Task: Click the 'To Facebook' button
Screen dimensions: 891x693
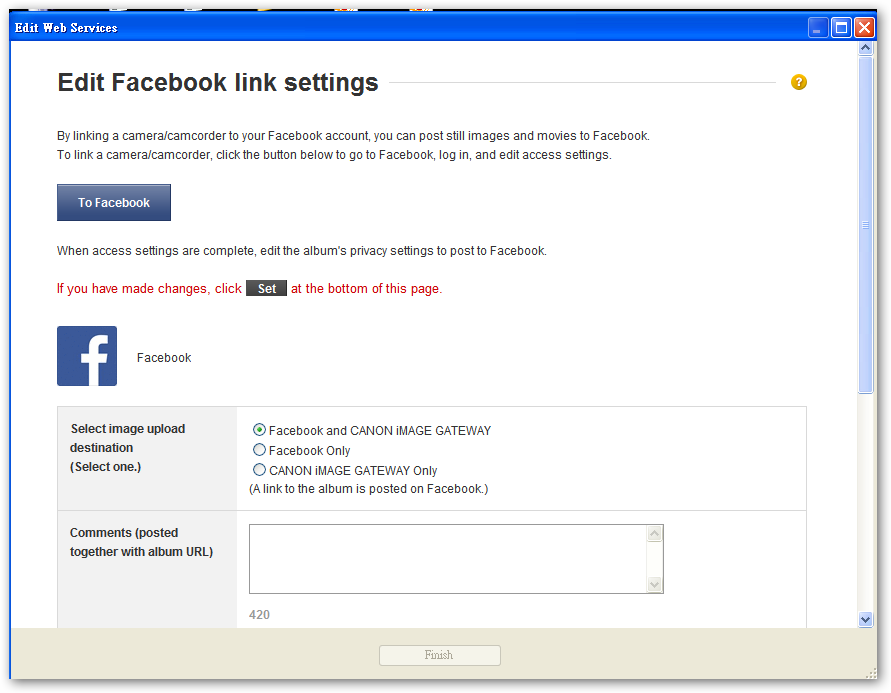Action: [x=113, y=202]
